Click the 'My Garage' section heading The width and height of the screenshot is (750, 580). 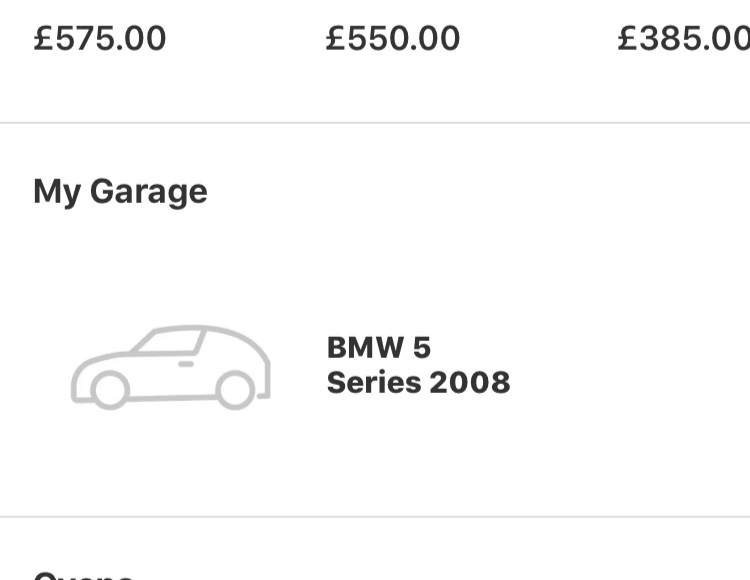pos(121,192)
